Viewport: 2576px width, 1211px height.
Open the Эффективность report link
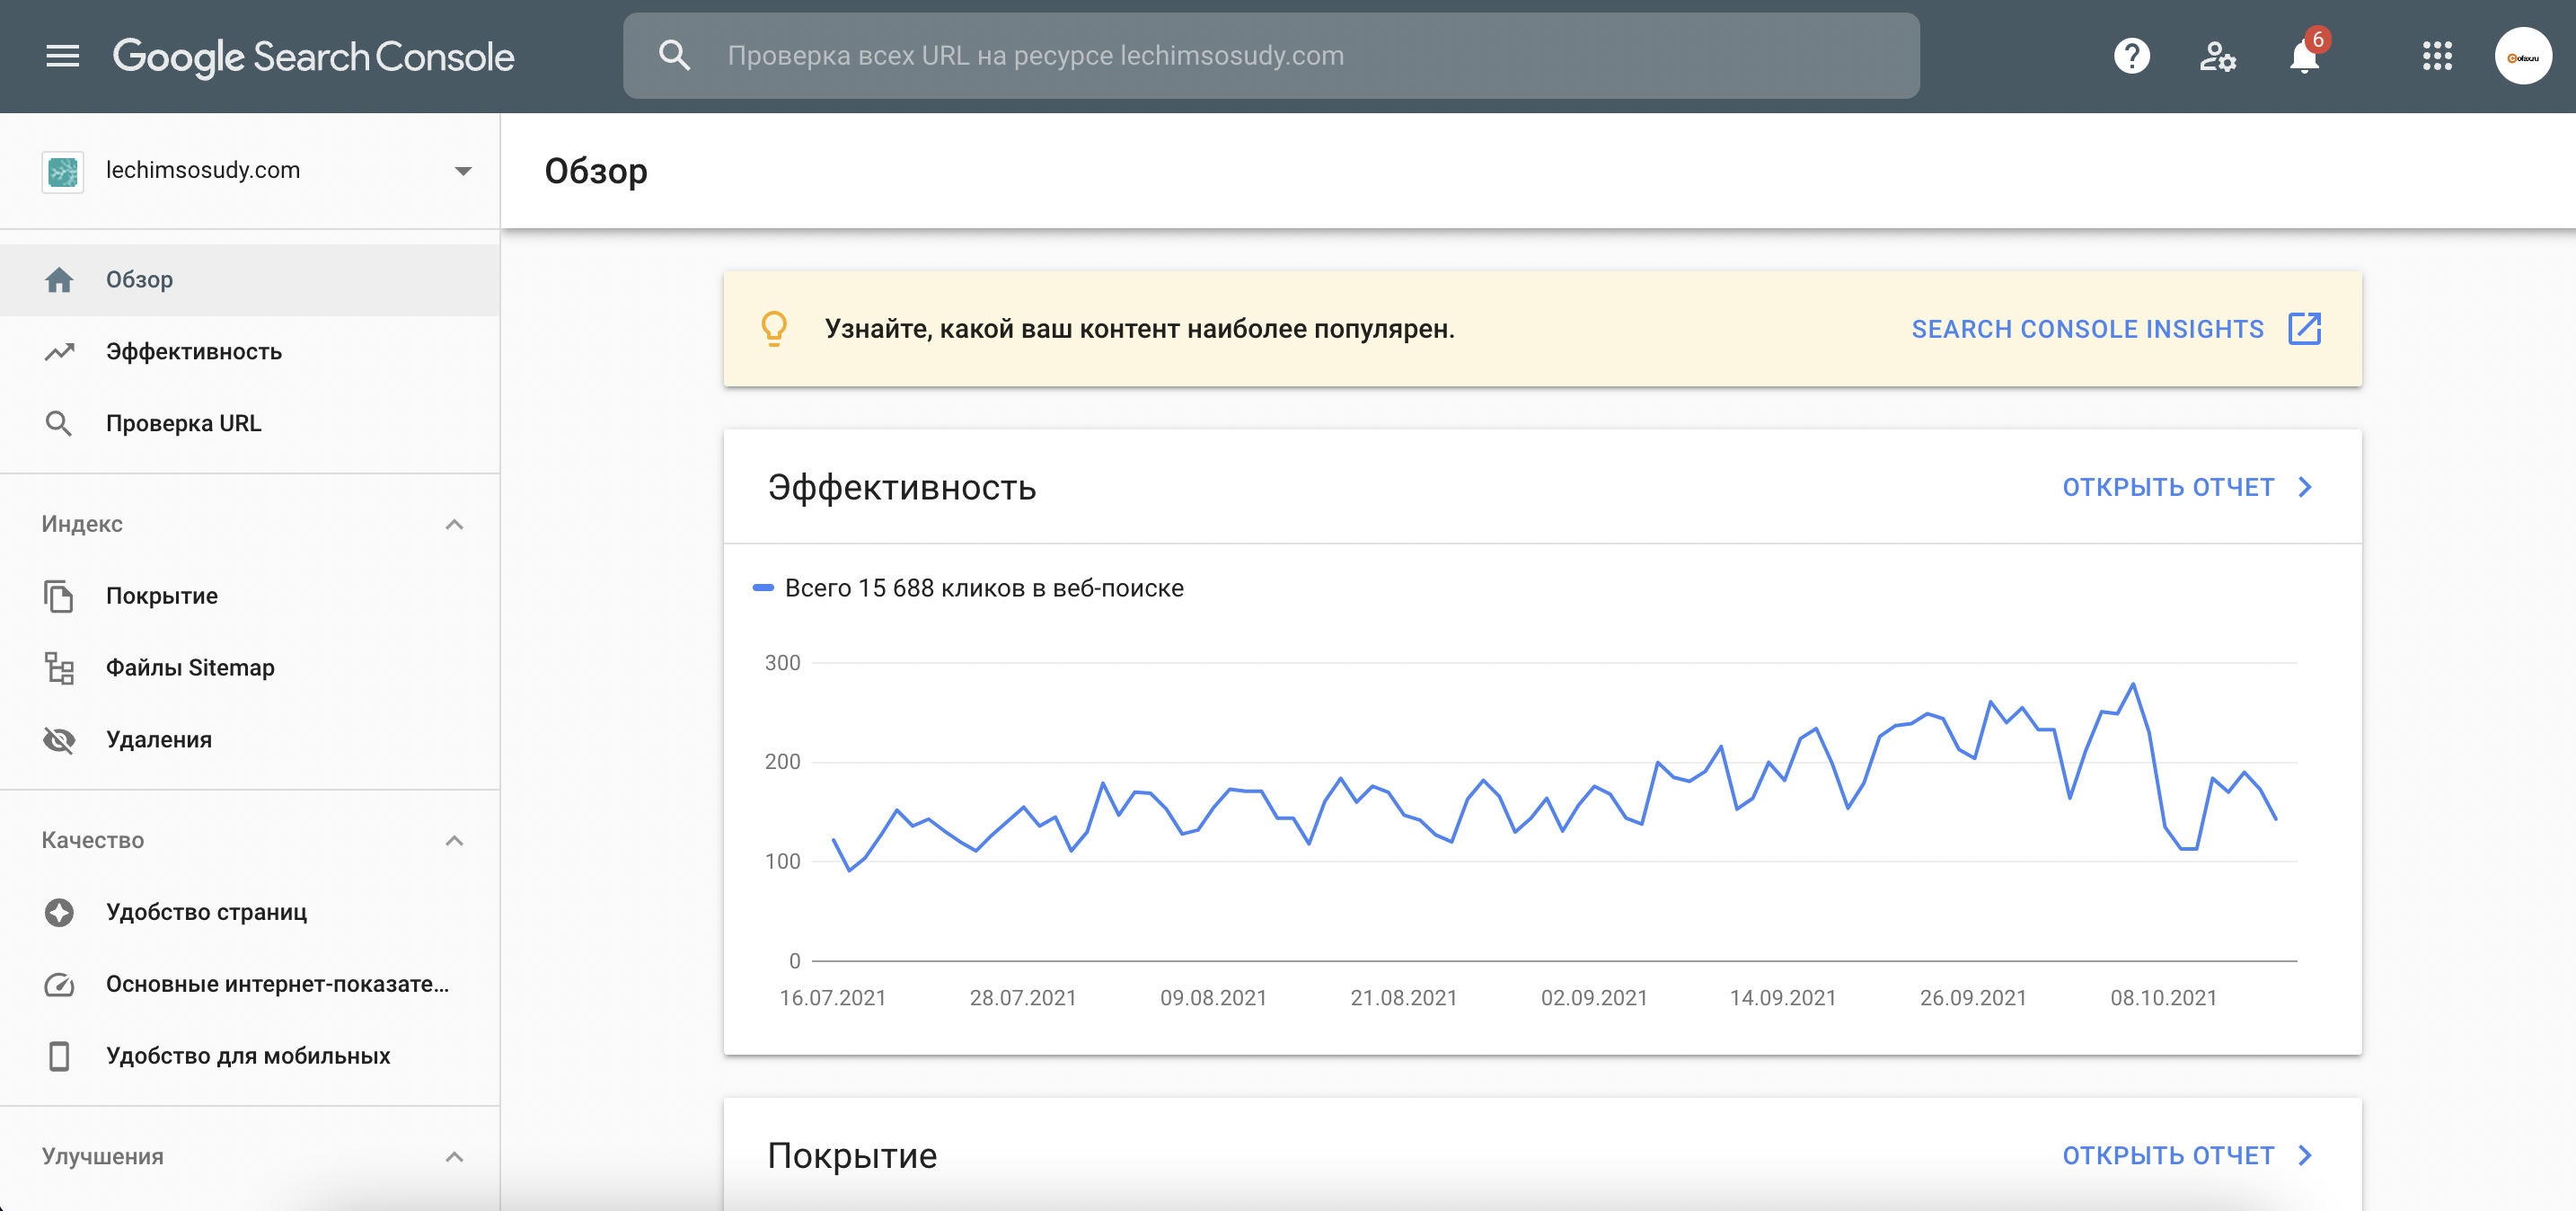[2187, 487]
